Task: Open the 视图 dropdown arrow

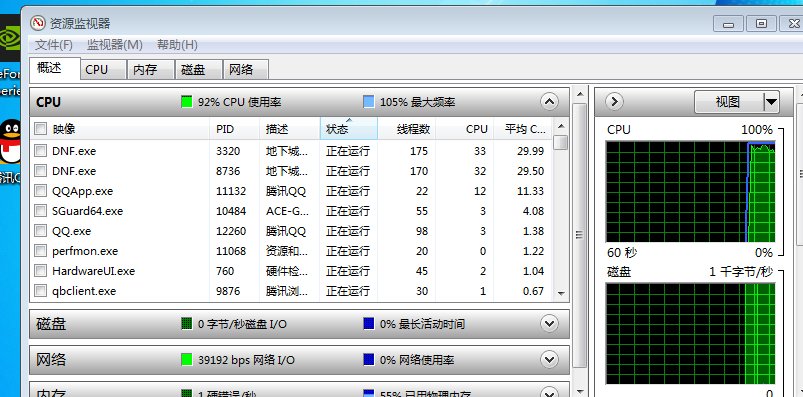Action: tap(771, 102)
